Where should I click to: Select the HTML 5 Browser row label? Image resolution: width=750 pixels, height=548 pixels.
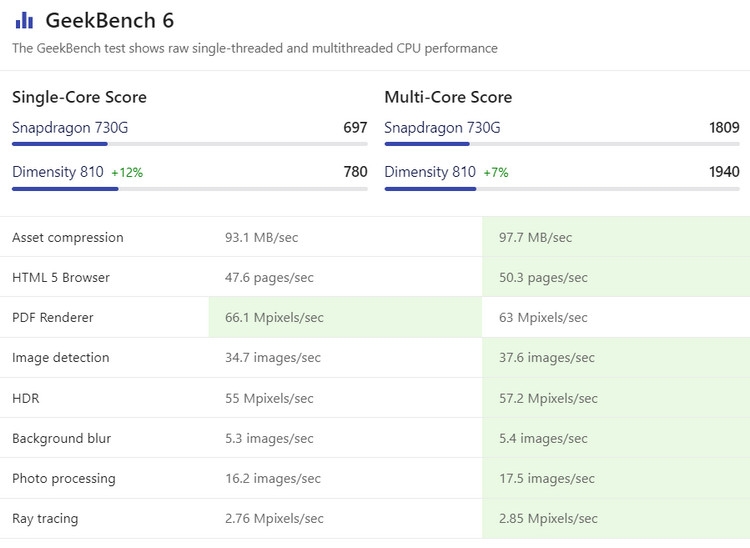click(x=61, y=278)
